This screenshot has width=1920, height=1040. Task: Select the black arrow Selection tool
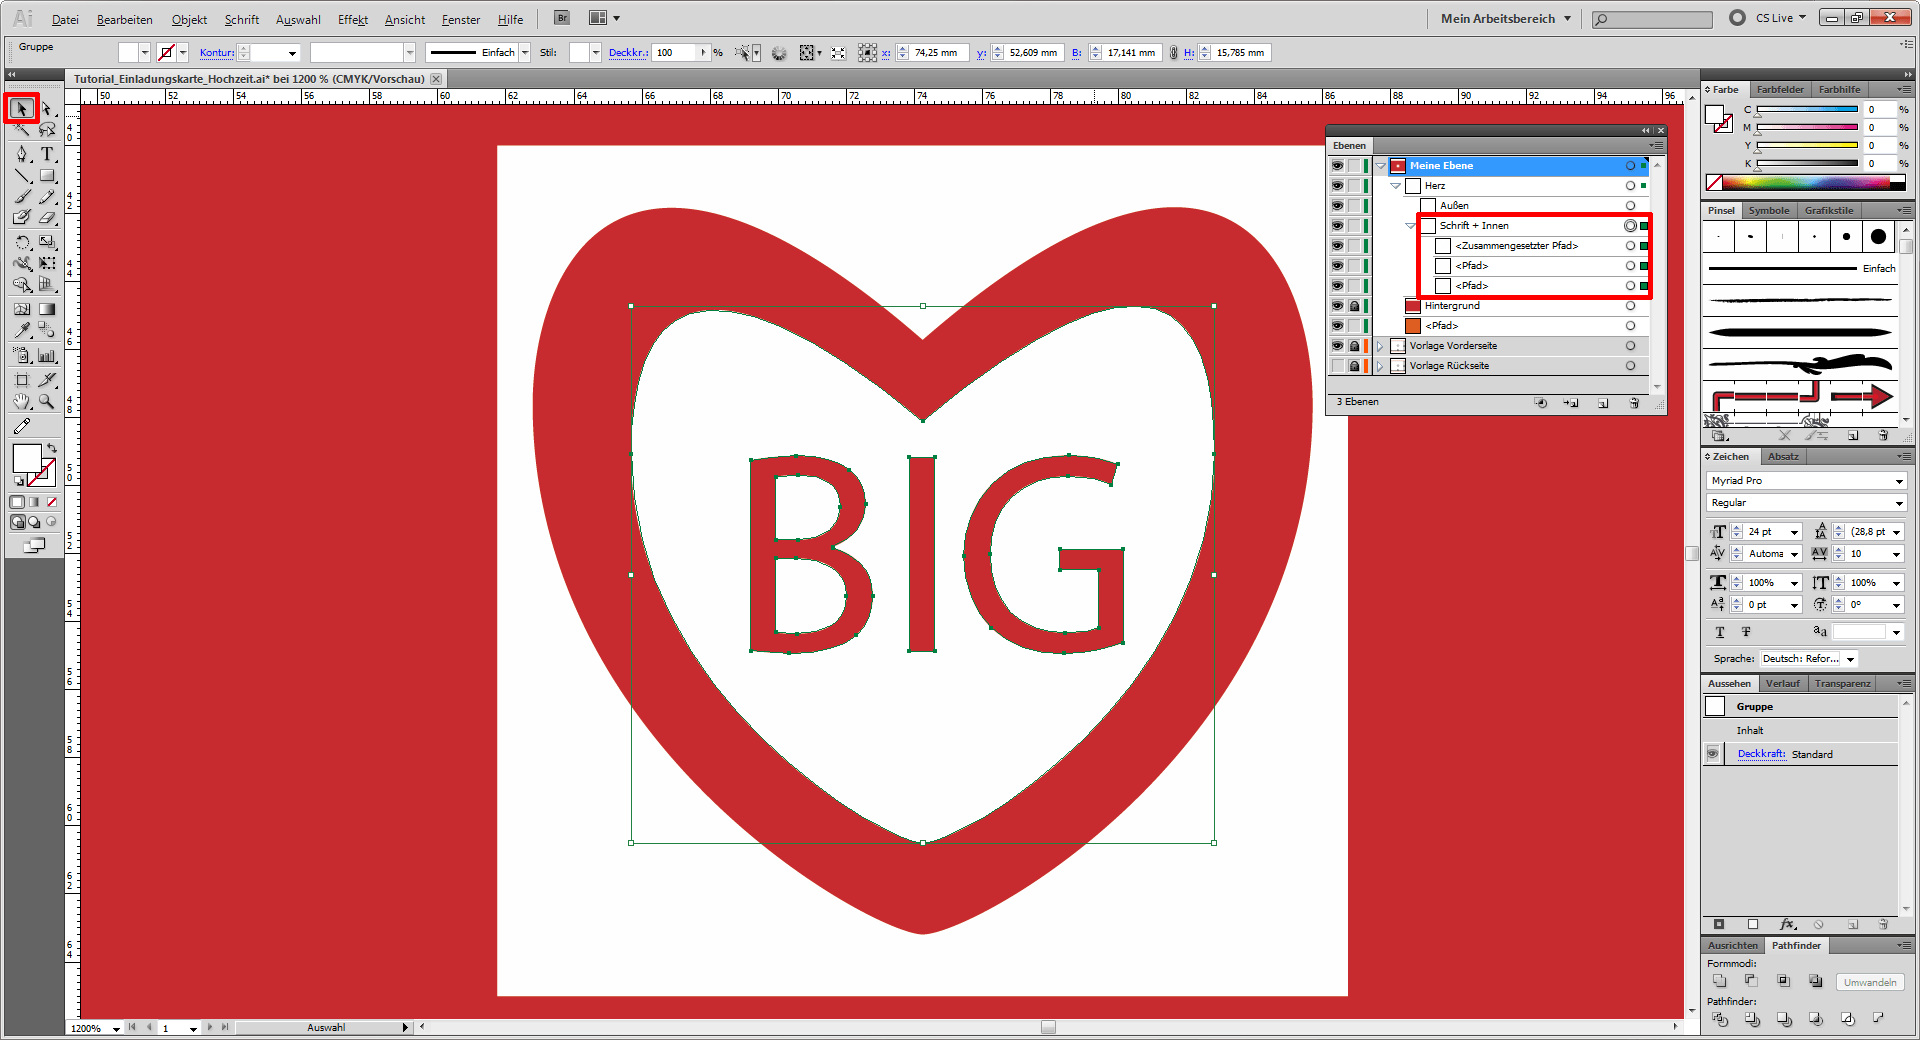click(22, 108)
